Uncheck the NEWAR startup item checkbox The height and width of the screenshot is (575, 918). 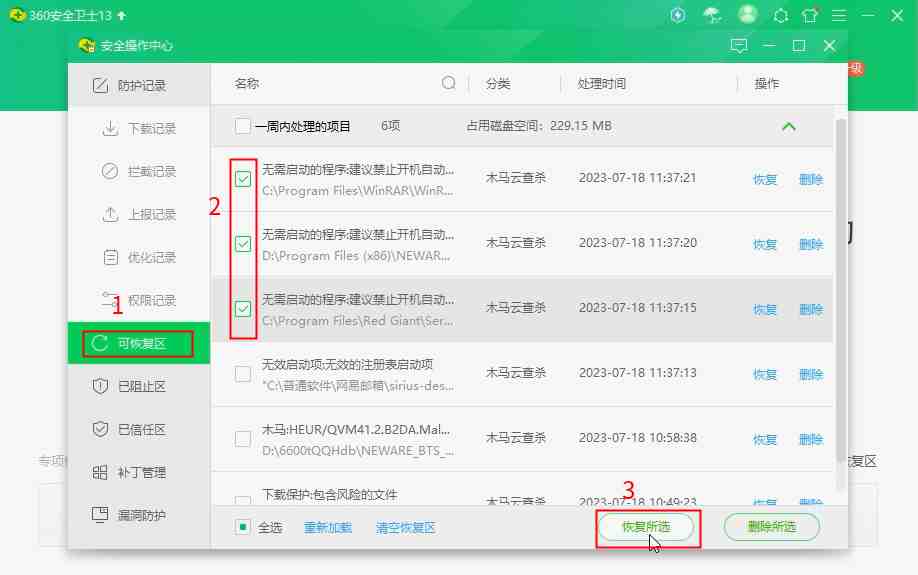[x=243, y=244]
